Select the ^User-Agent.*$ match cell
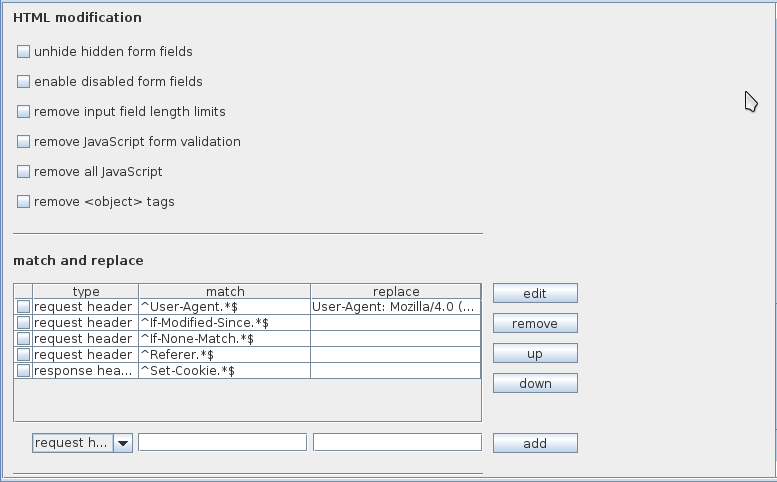This screenshot has height=482, width=777. pos(224,307)
